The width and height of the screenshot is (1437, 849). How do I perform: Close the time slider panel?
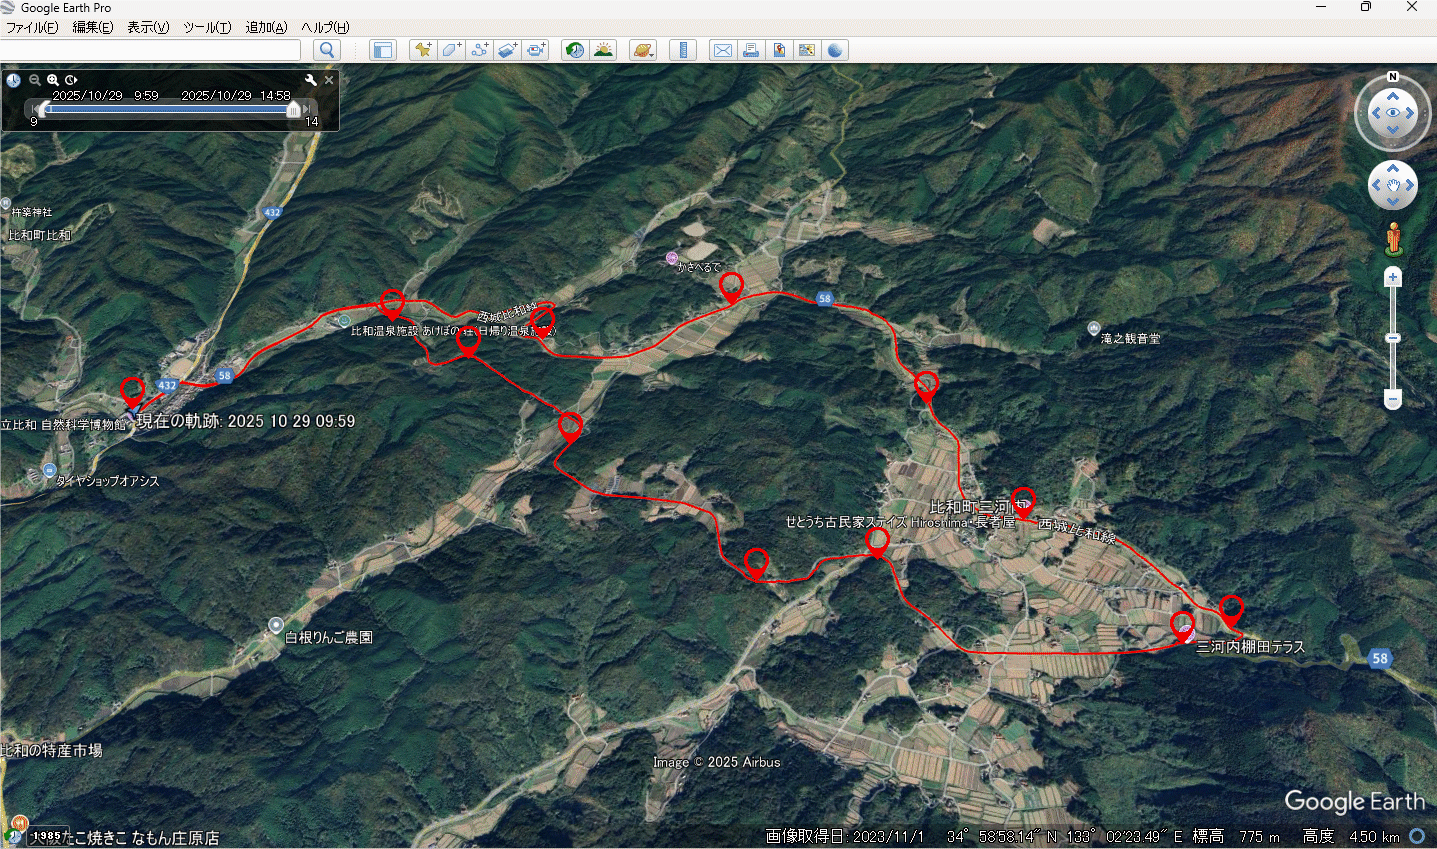[329, 80]
